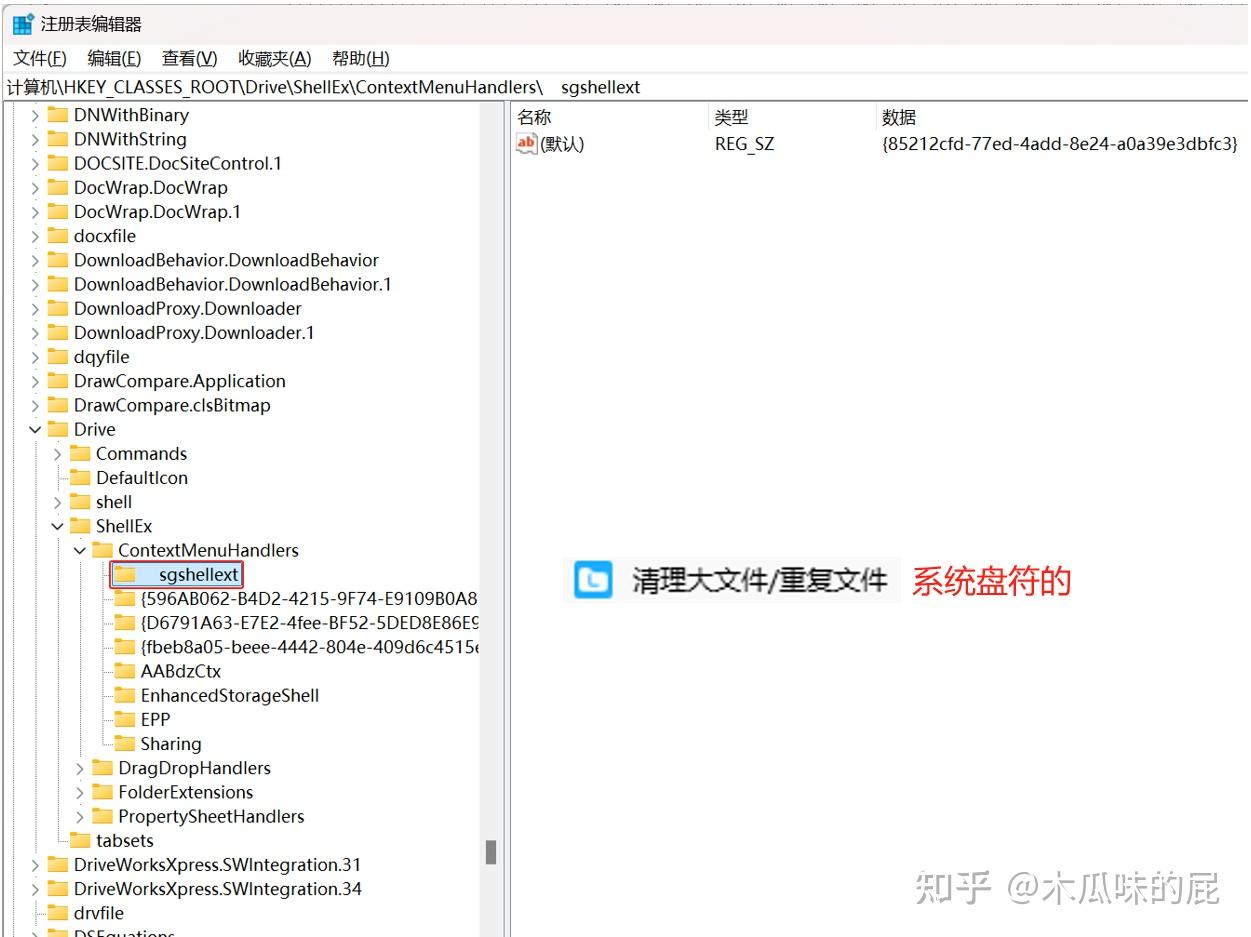Click the EnhancedStorageShell folder icon
The width and height of the screenshot is (1251, 937).
coord(125,695)
